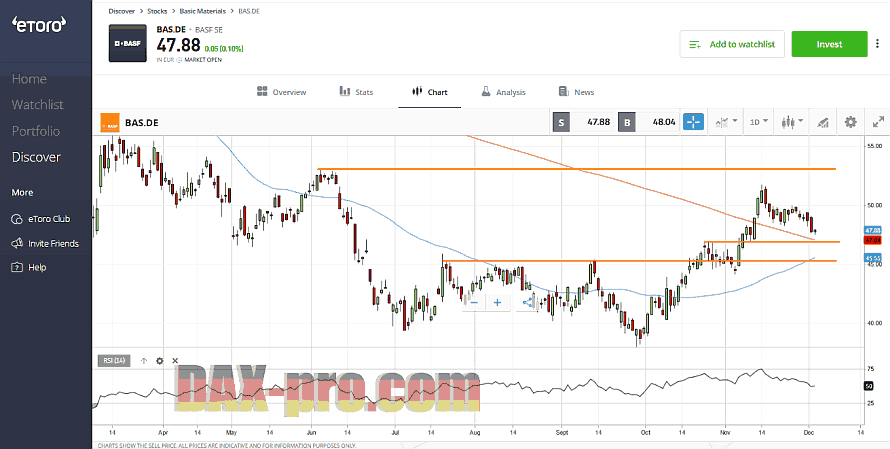Click Add to watchlist button
This screenshot has height=449, width=890.
[x=732, y=44]
